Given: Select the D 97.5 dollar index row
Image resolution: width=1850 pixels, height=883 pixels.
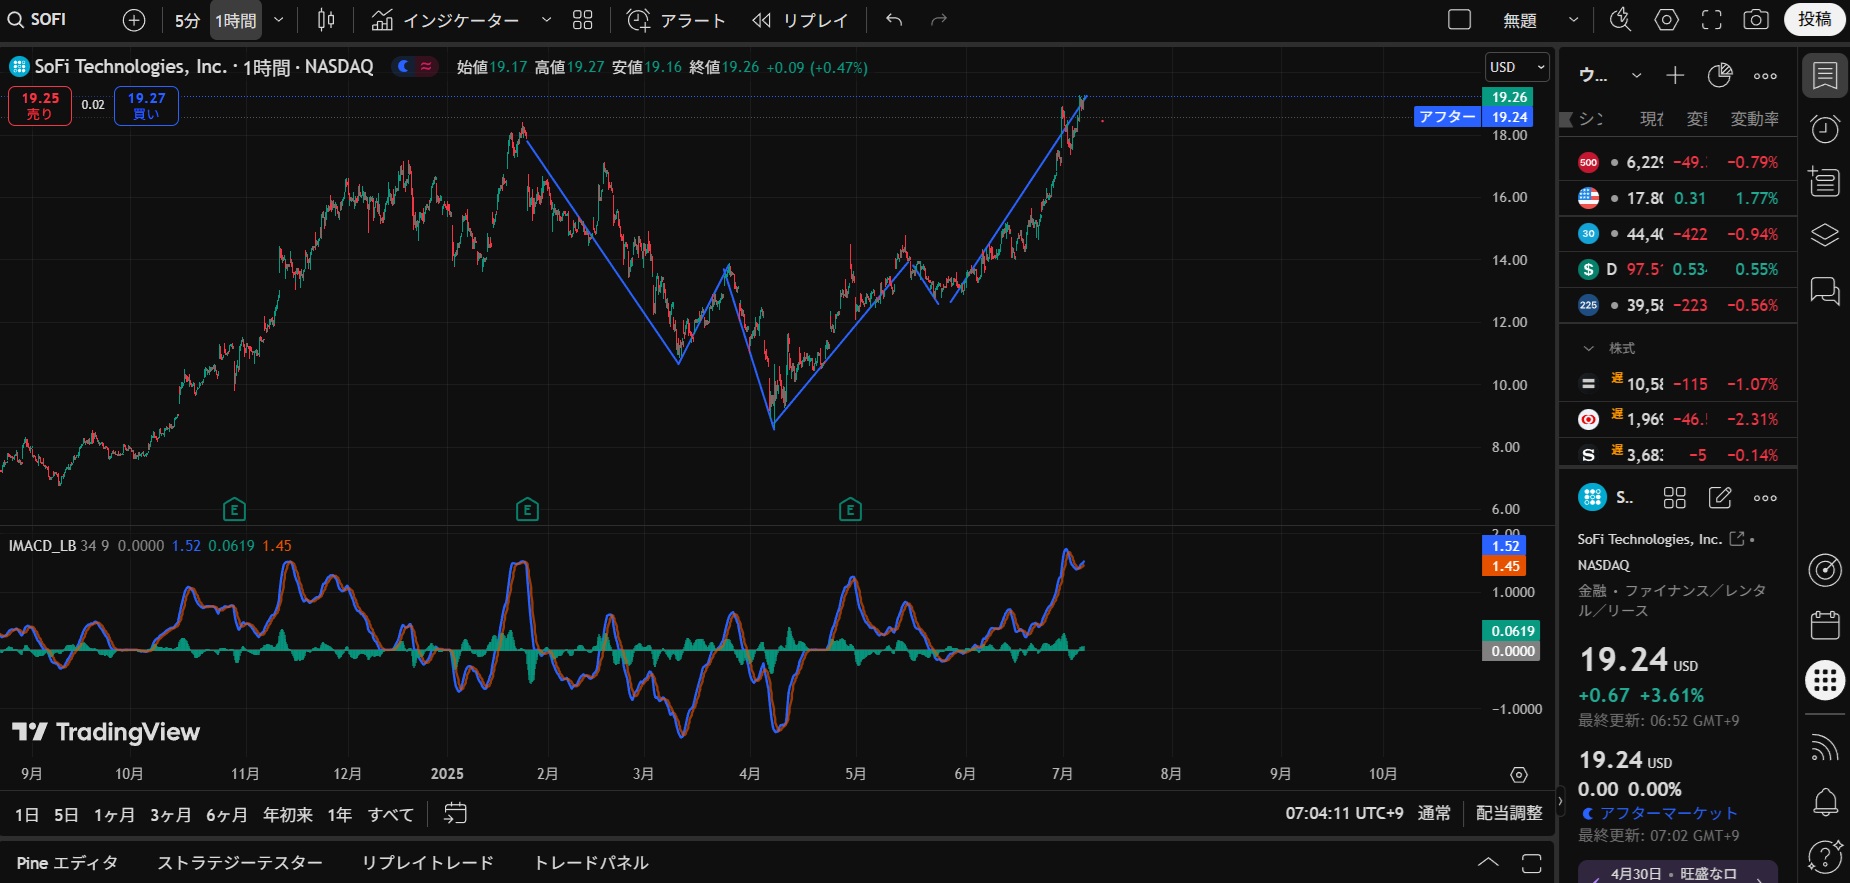Looking at the screenshot, I should click(x=1678, y=269).
